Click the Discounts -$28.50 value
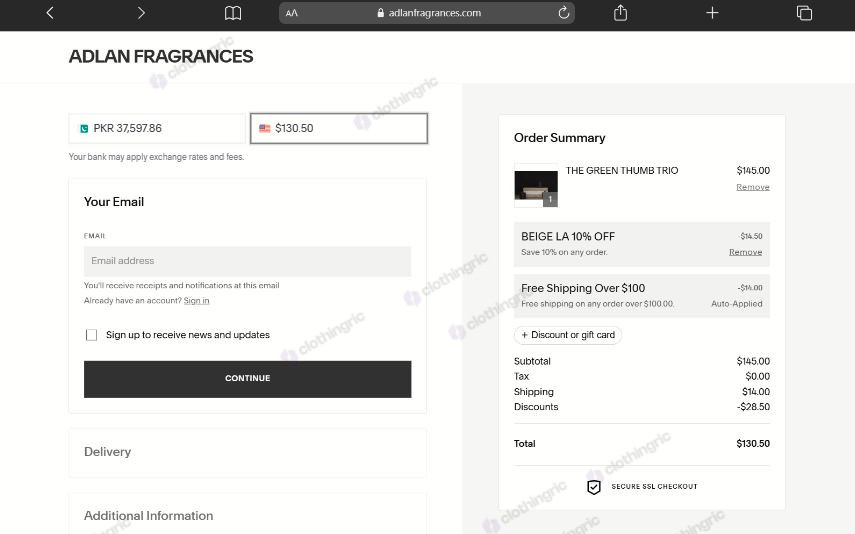855x534 pixels. click(x=753, y=407)
